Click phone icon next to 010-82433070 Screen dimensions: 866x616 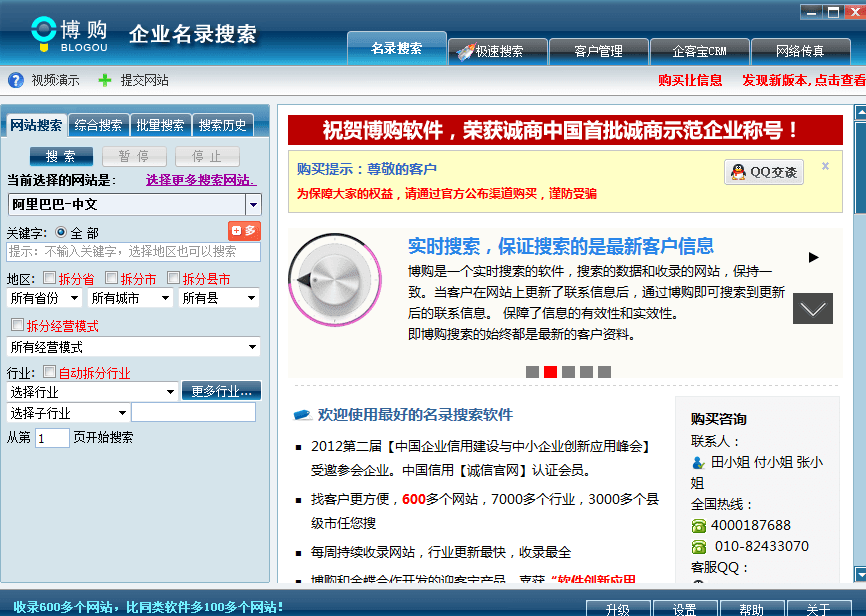click(699, 546)
